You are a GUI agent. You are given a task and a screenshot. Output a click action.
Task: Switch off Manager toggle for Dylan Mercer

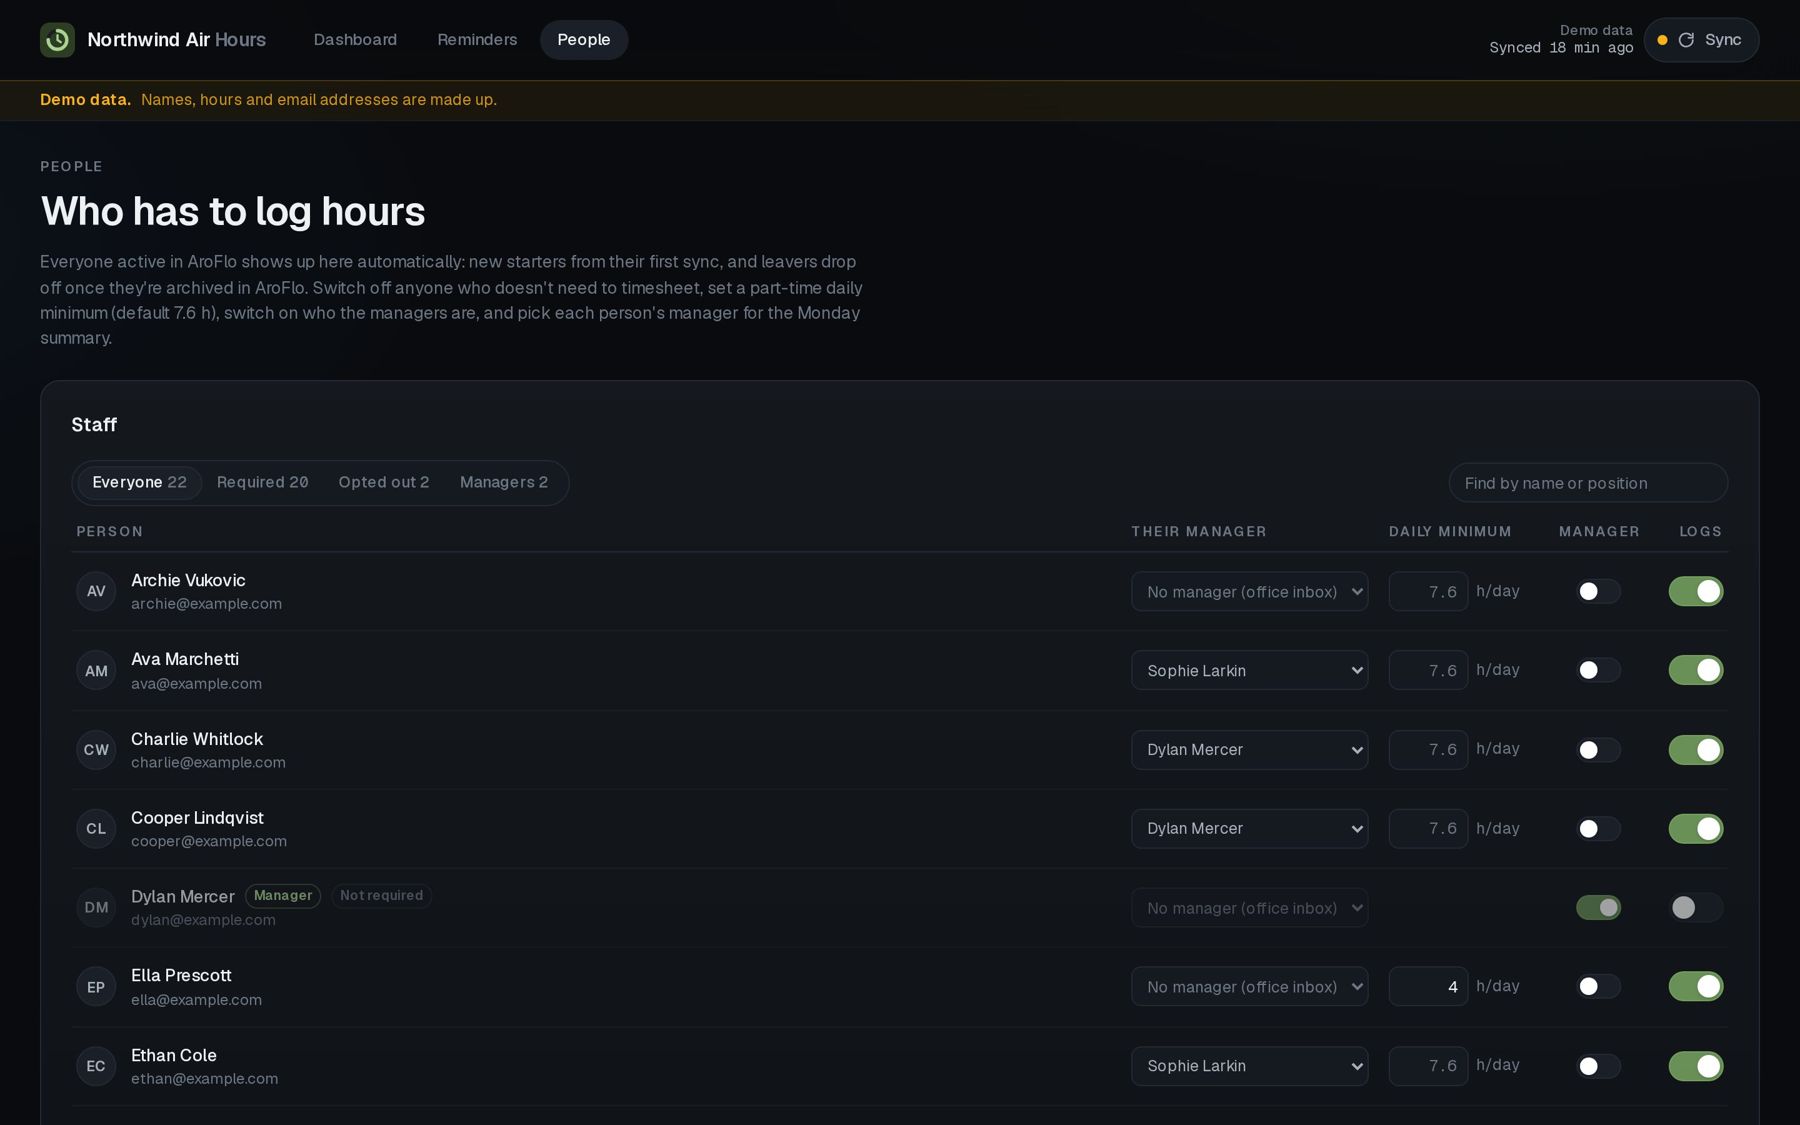(1598, 908)
